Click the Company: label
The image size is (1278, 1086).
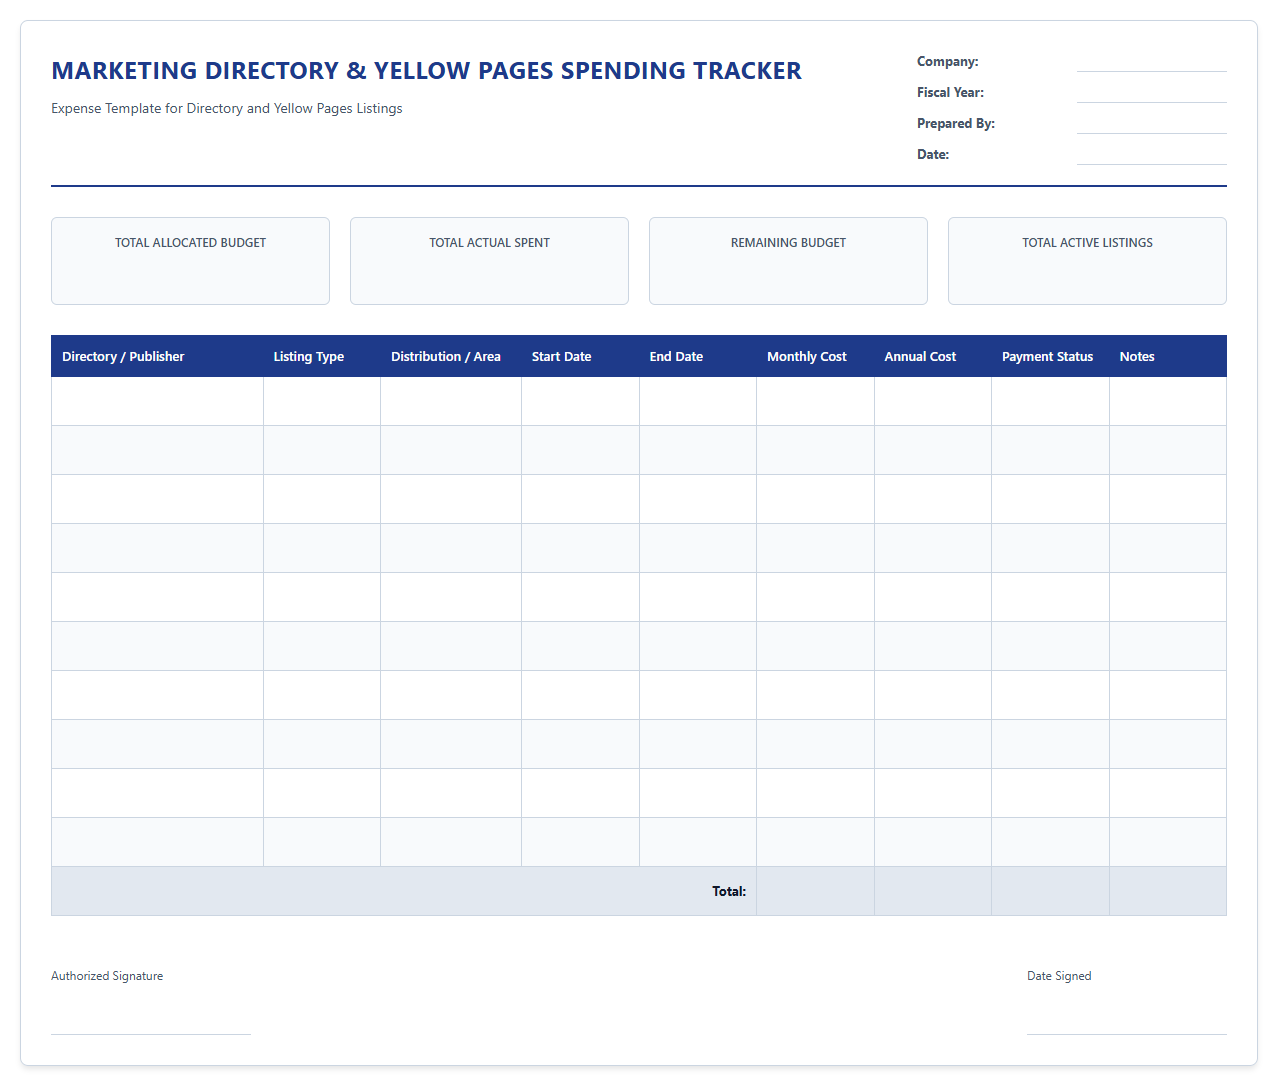(948, 62)
